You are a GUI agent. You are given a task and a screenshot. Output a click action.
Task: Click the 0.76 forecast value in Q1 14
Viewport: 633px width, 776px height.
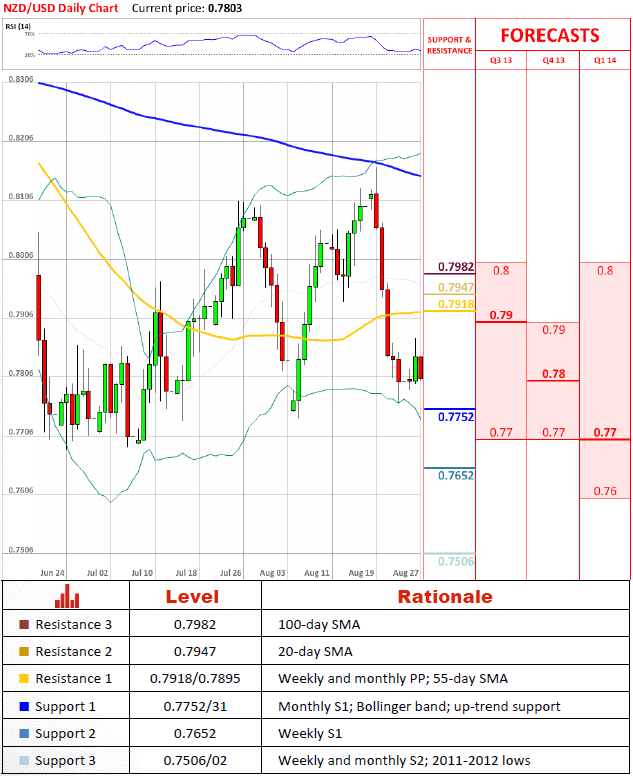coord(605,491)
